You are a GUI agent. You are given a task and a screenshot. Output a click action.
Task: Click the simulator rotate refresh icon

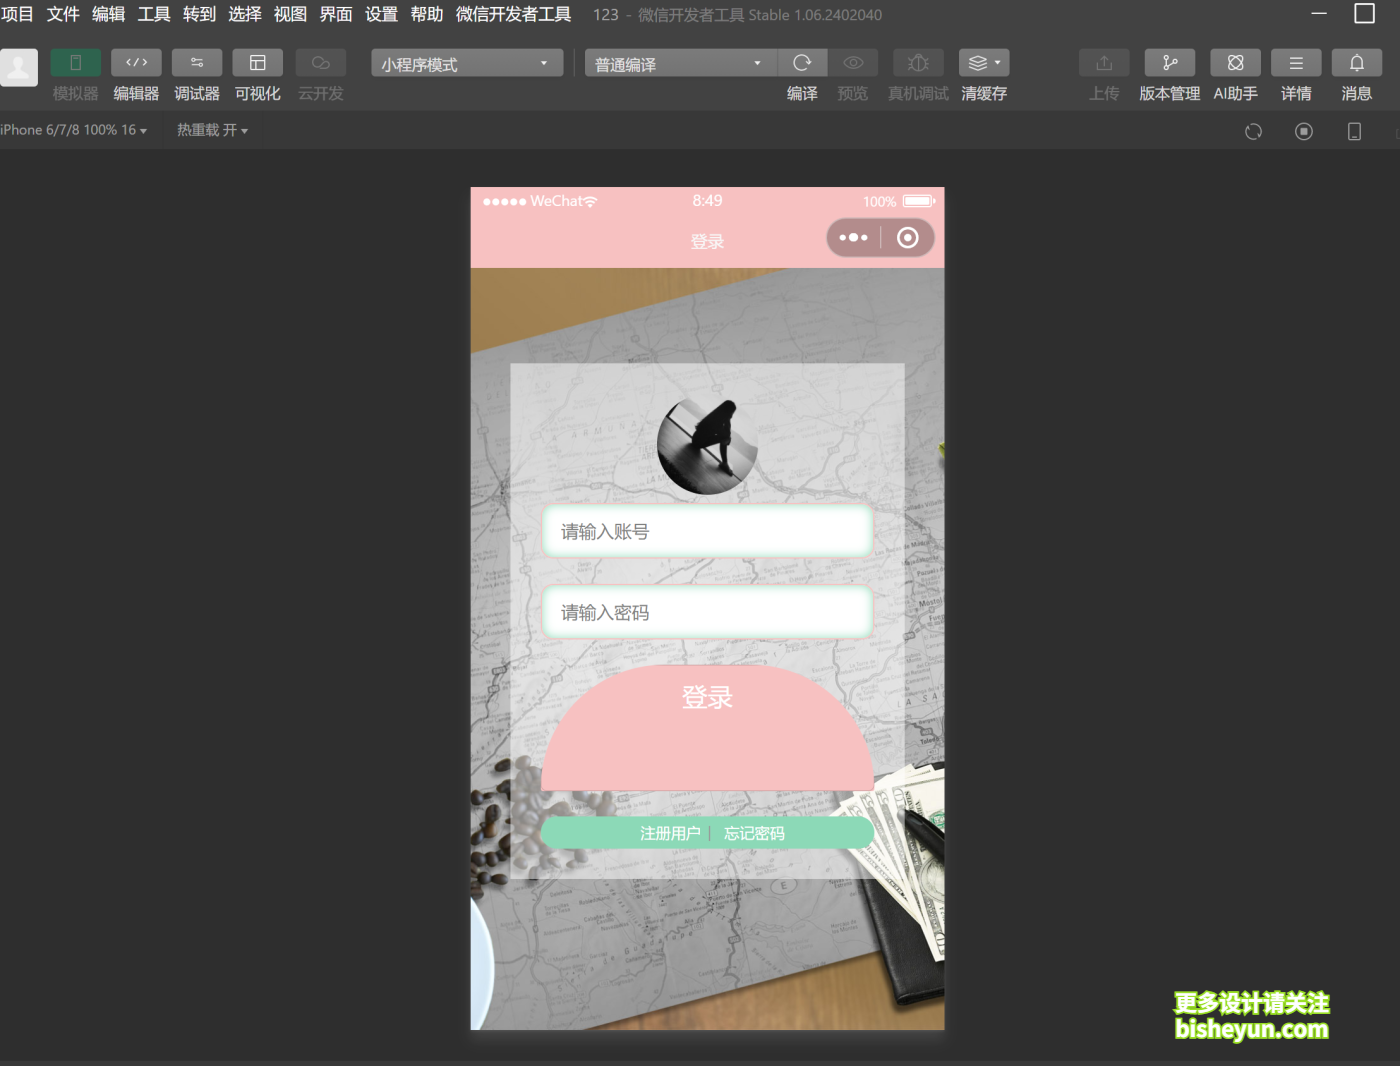click(x=1253, y=131)
